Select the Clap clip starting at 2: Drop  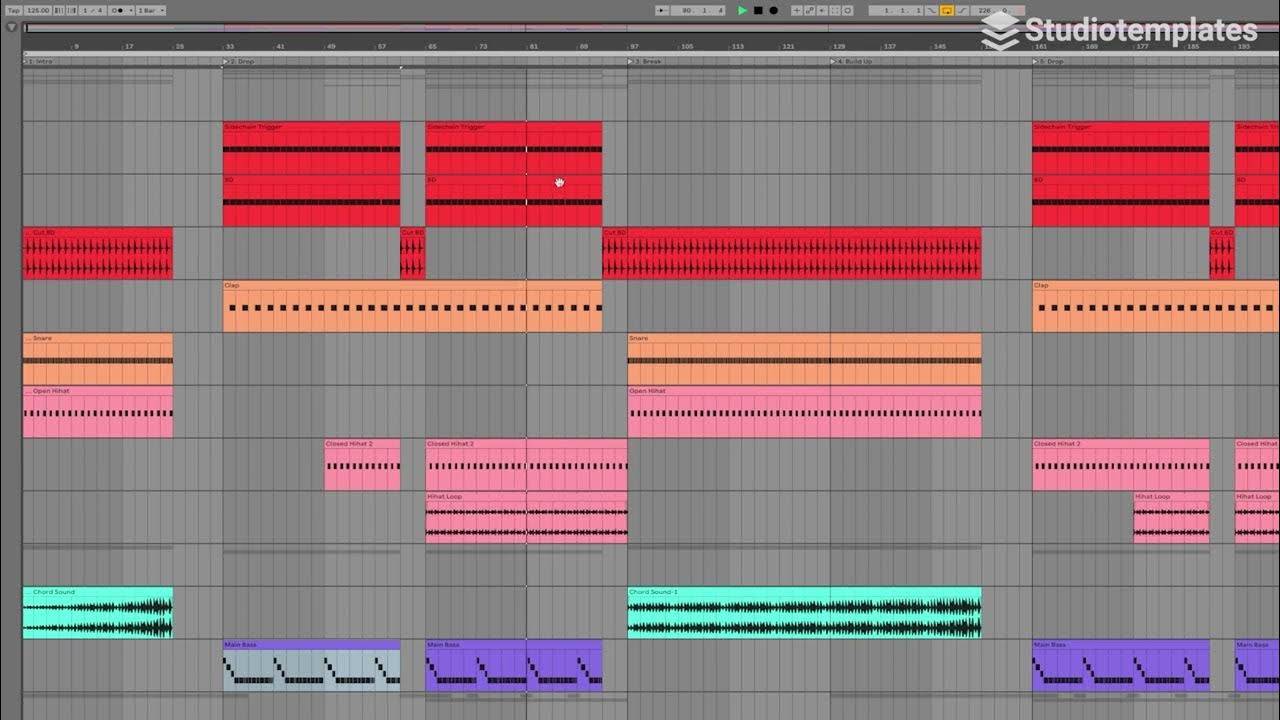coord(412,306)
